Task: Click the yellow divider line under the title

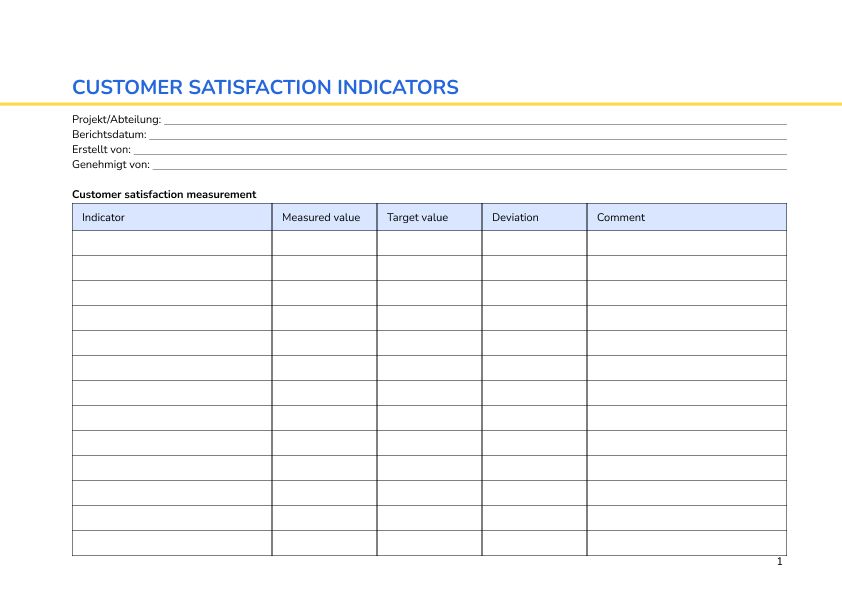Action: pos(421,102)
